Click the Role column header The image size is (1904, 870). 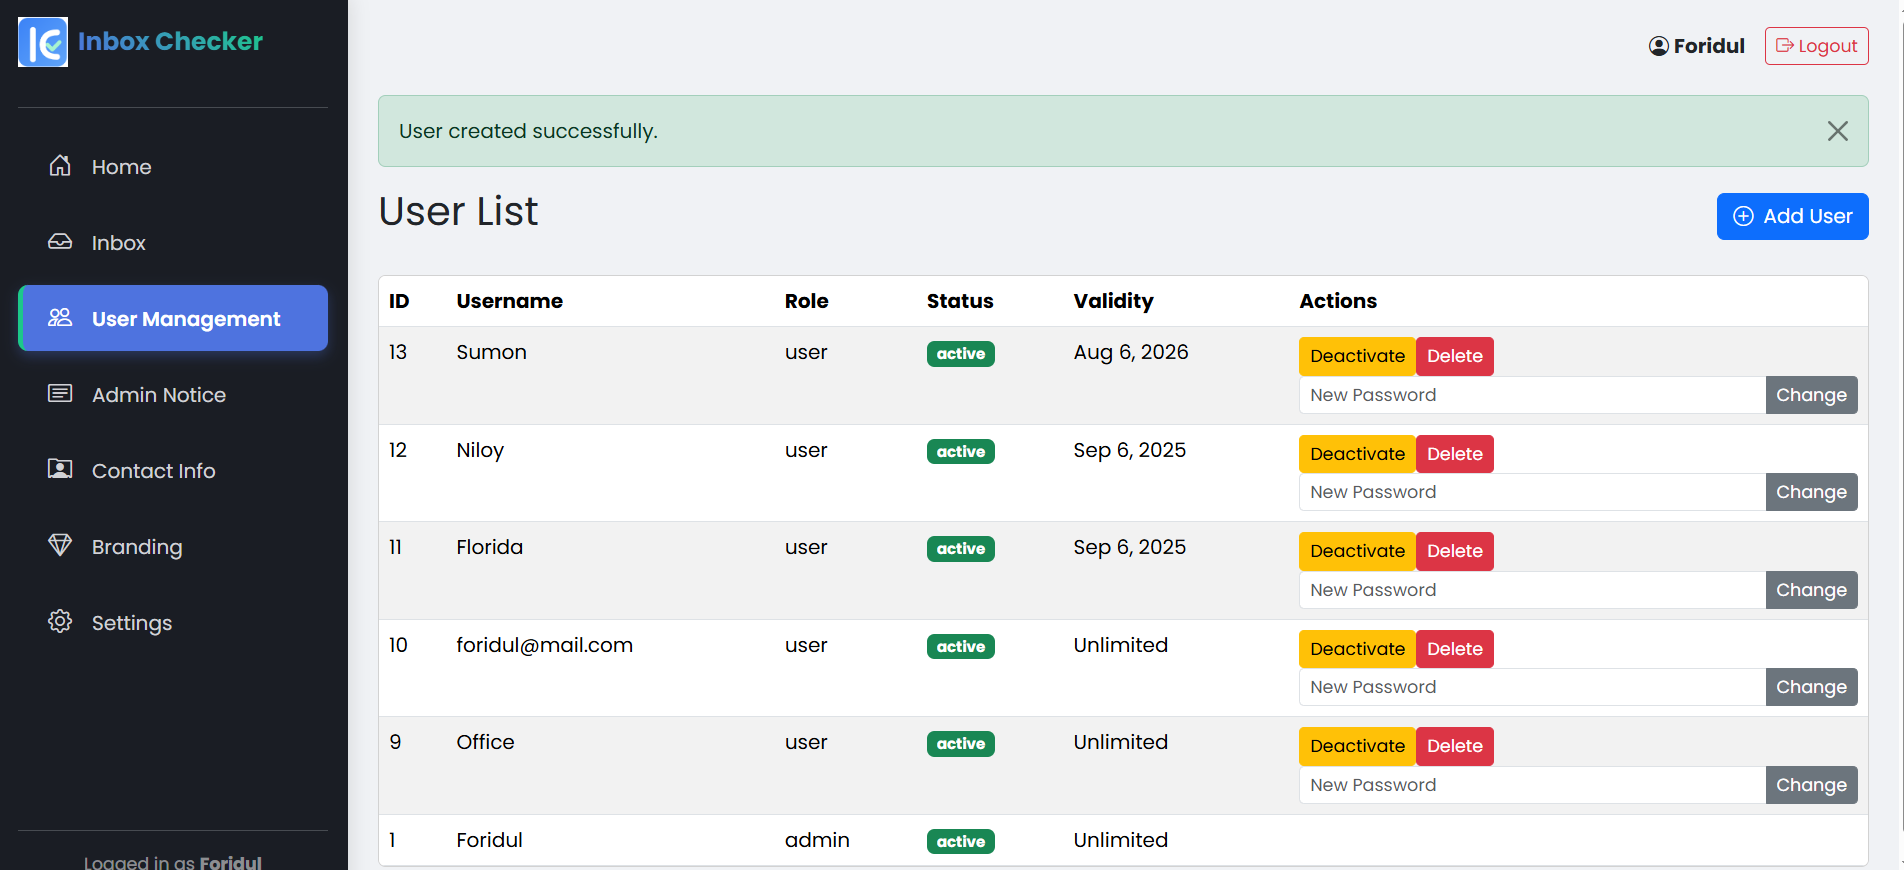click(x=806, y=301)
